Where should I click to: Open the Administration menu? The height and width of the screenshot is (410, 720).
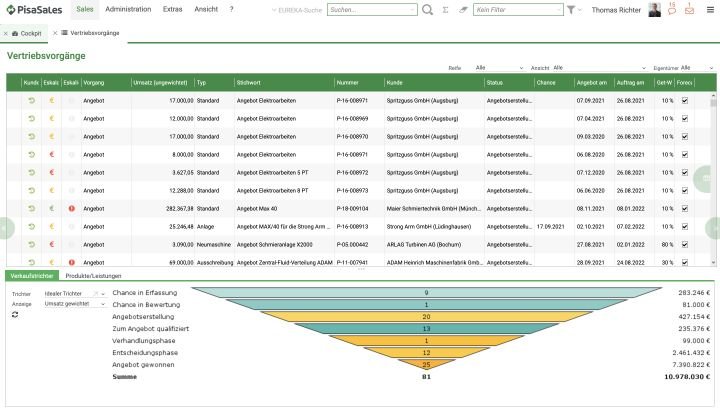pos(128,9)
